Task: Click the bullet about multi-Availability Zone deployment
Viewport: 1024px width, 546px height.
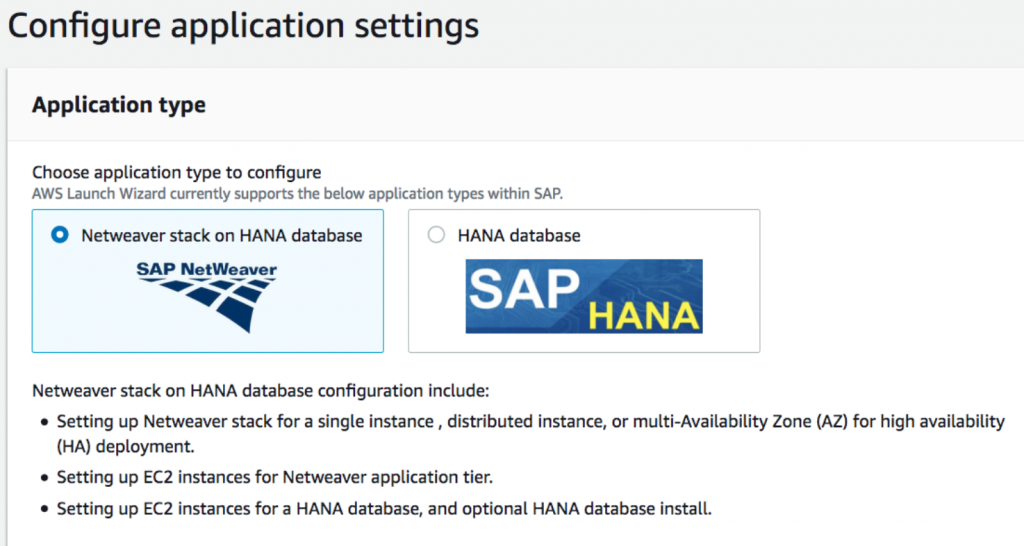Action: [530, 422]
